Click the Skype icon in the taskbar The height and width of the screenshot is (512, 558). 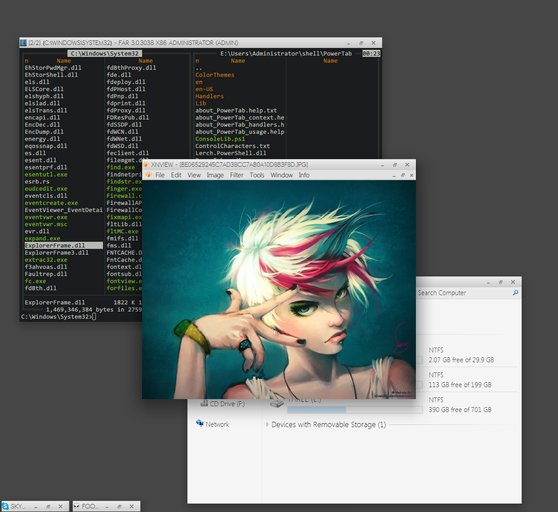[x=5, y=506]
